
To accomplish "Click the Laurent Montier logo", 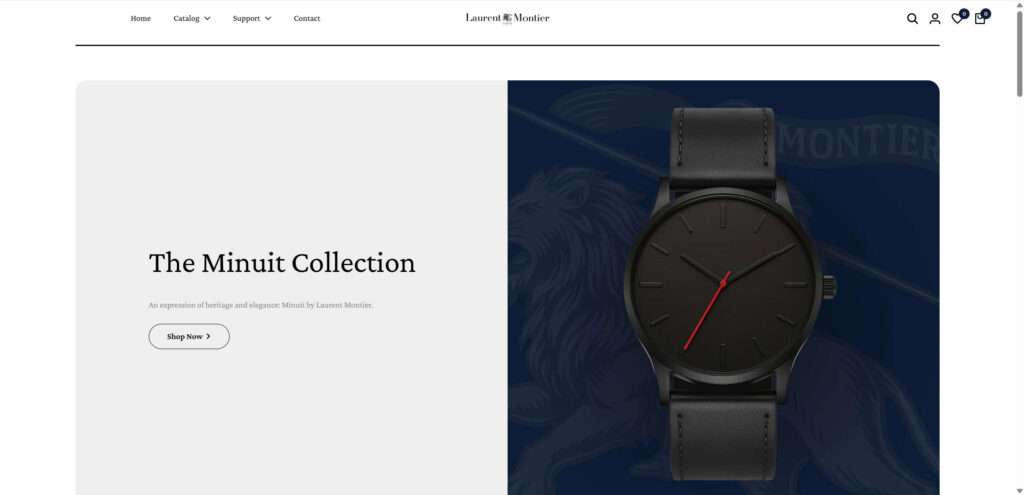I will (507, 18).
